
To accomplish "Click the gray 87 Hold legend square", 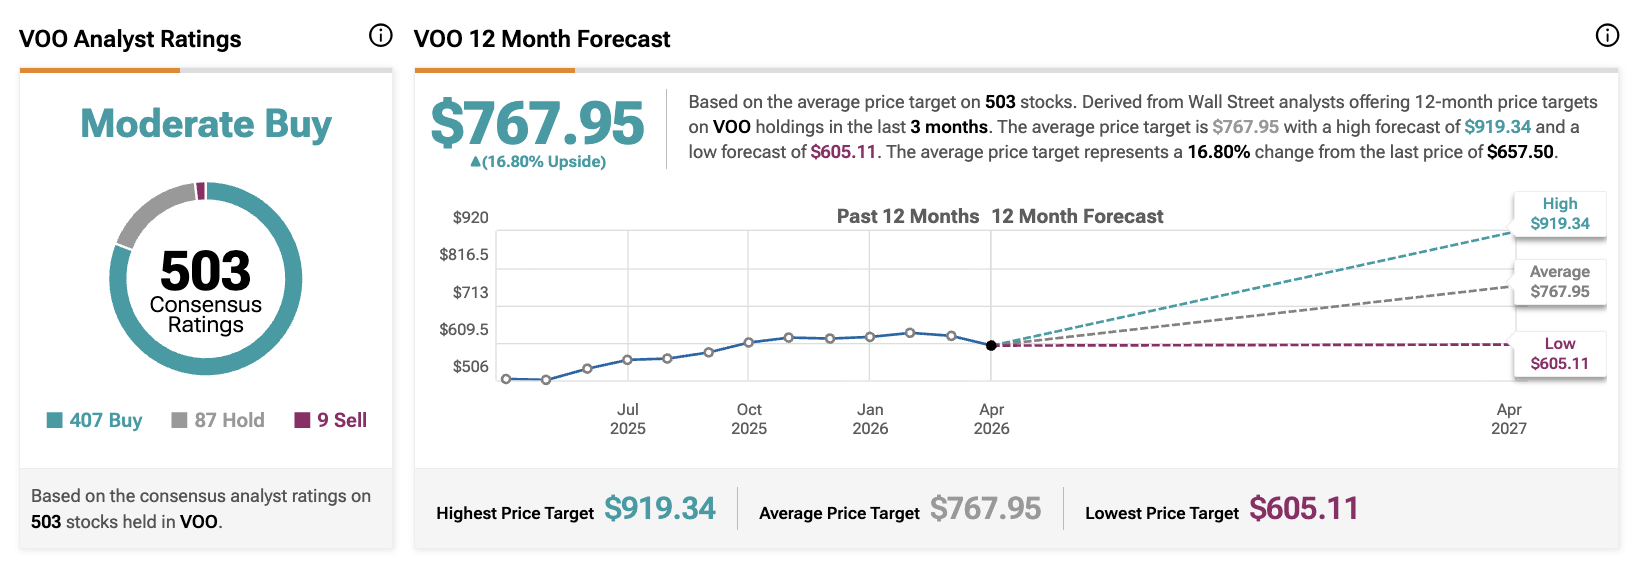I will click(x=180, y=420).
